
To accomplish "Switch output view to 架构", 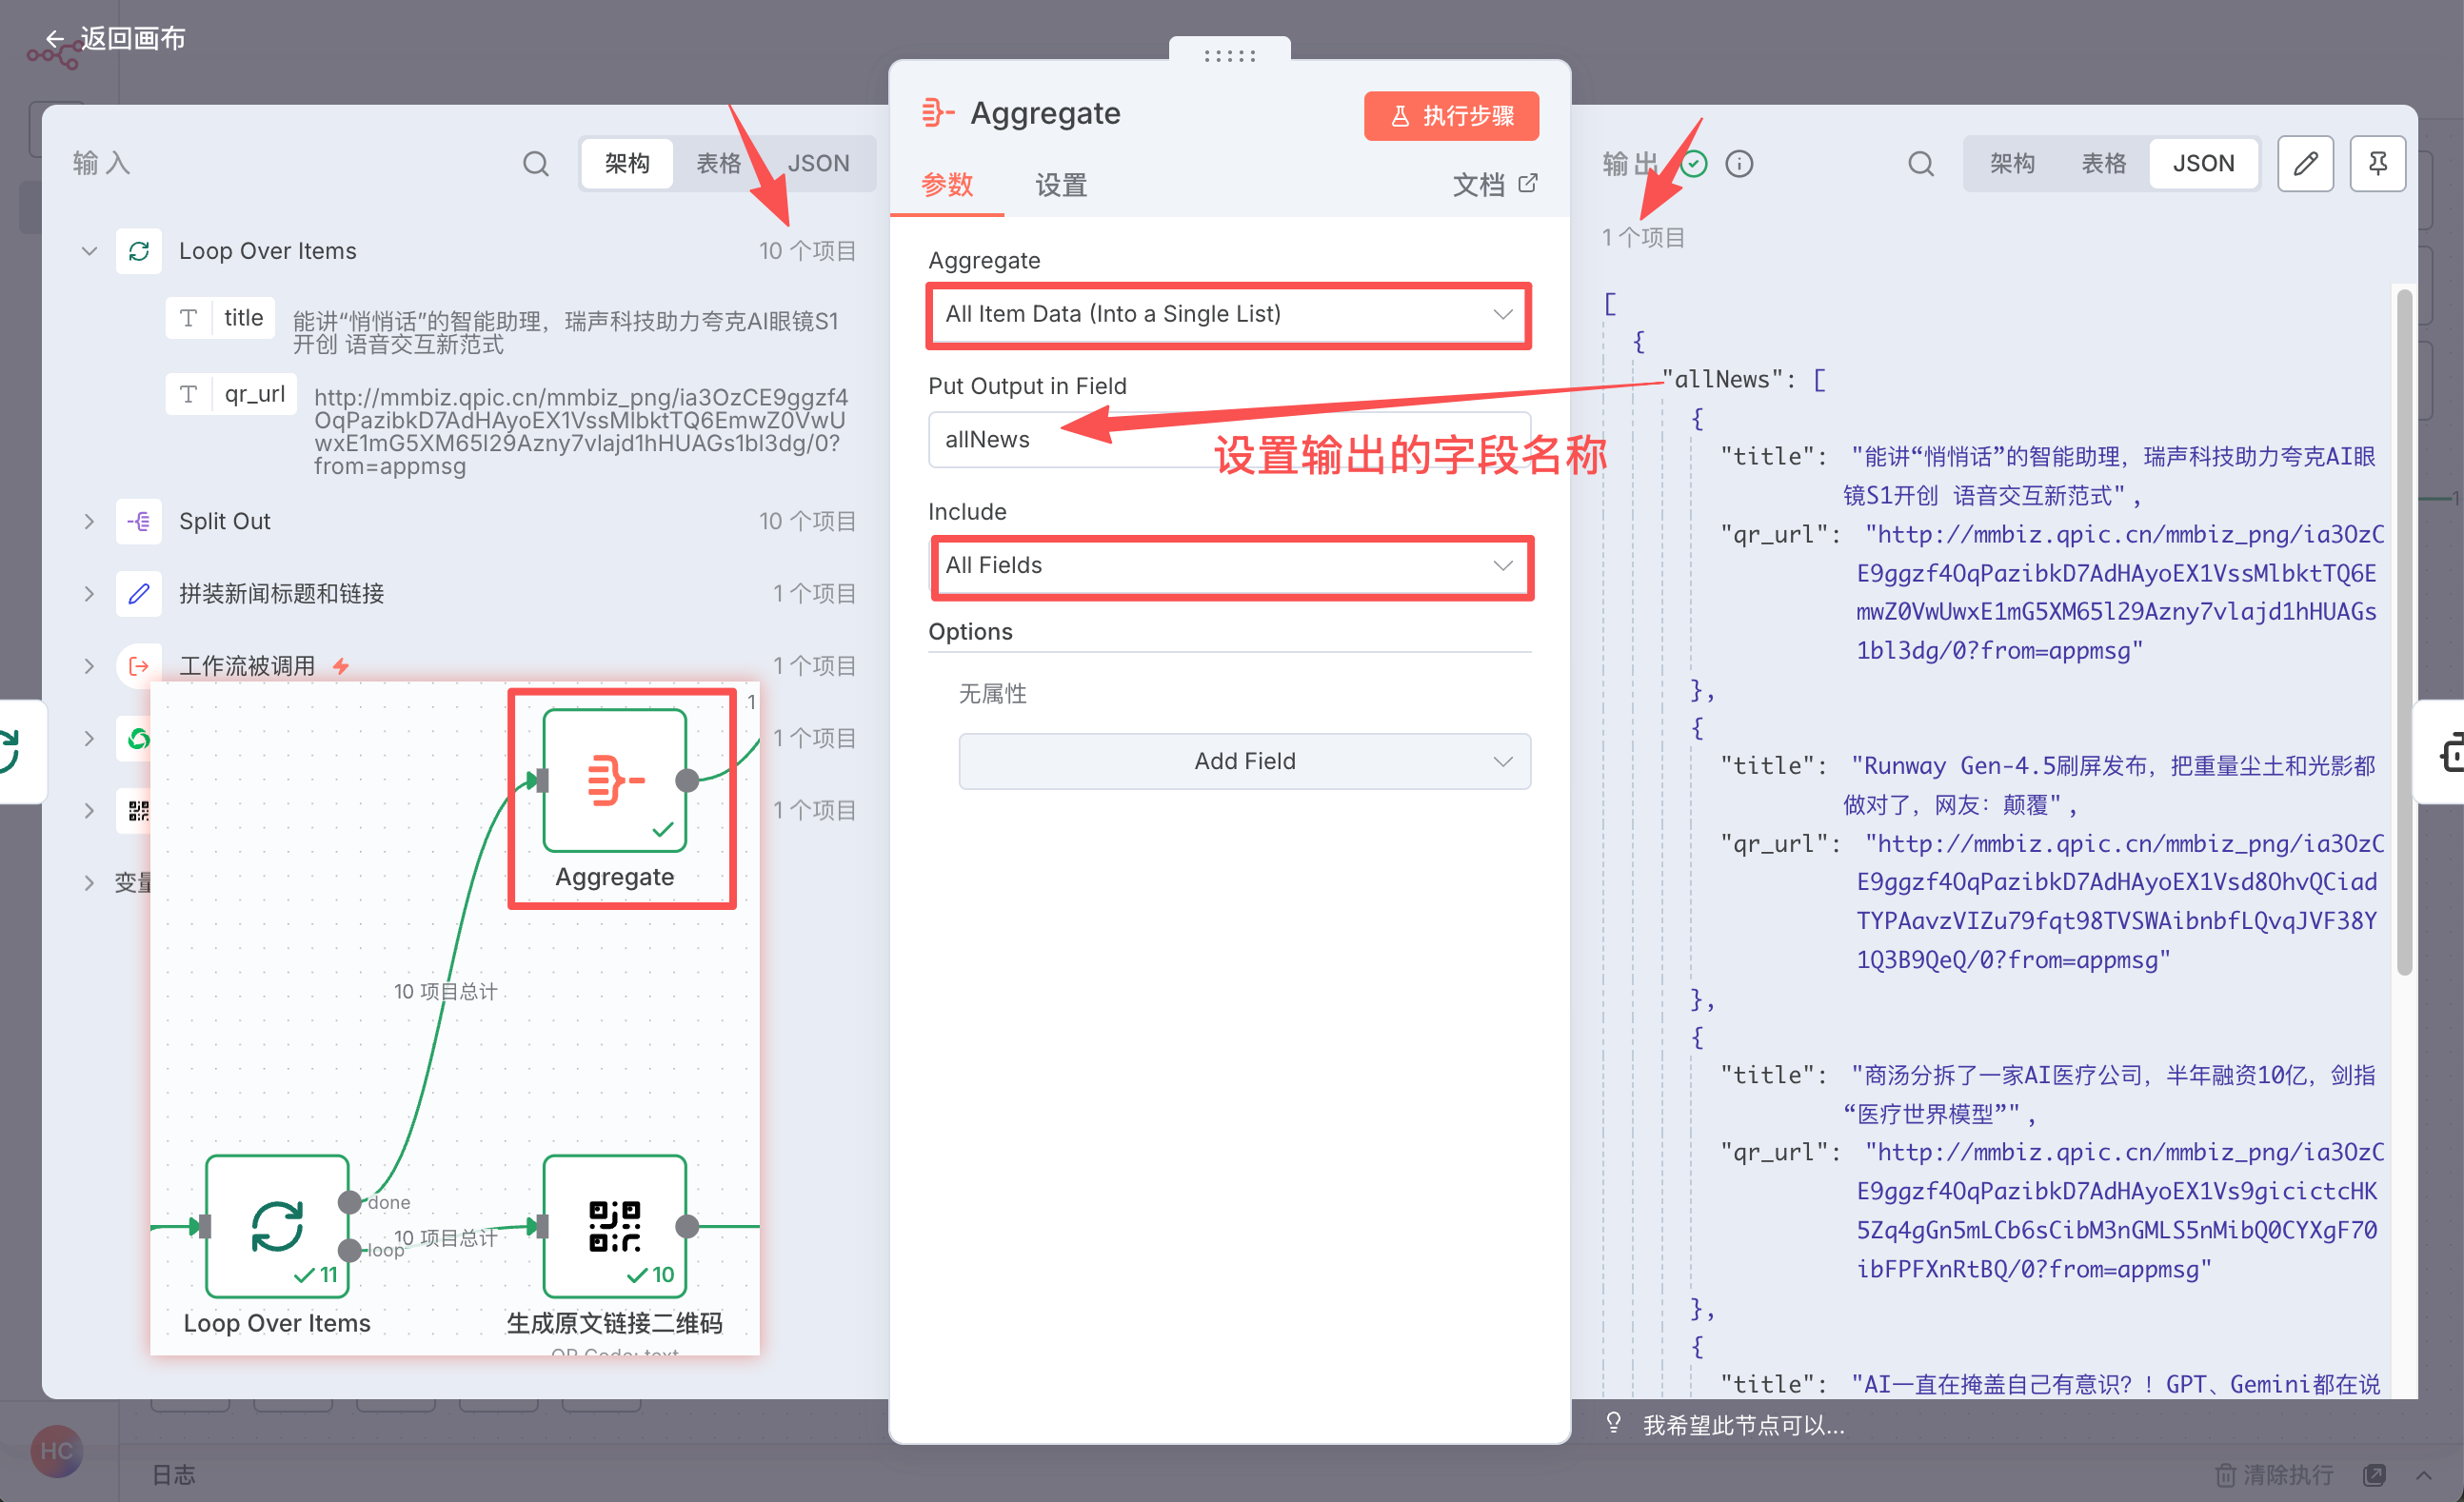I will (2012, 163).
